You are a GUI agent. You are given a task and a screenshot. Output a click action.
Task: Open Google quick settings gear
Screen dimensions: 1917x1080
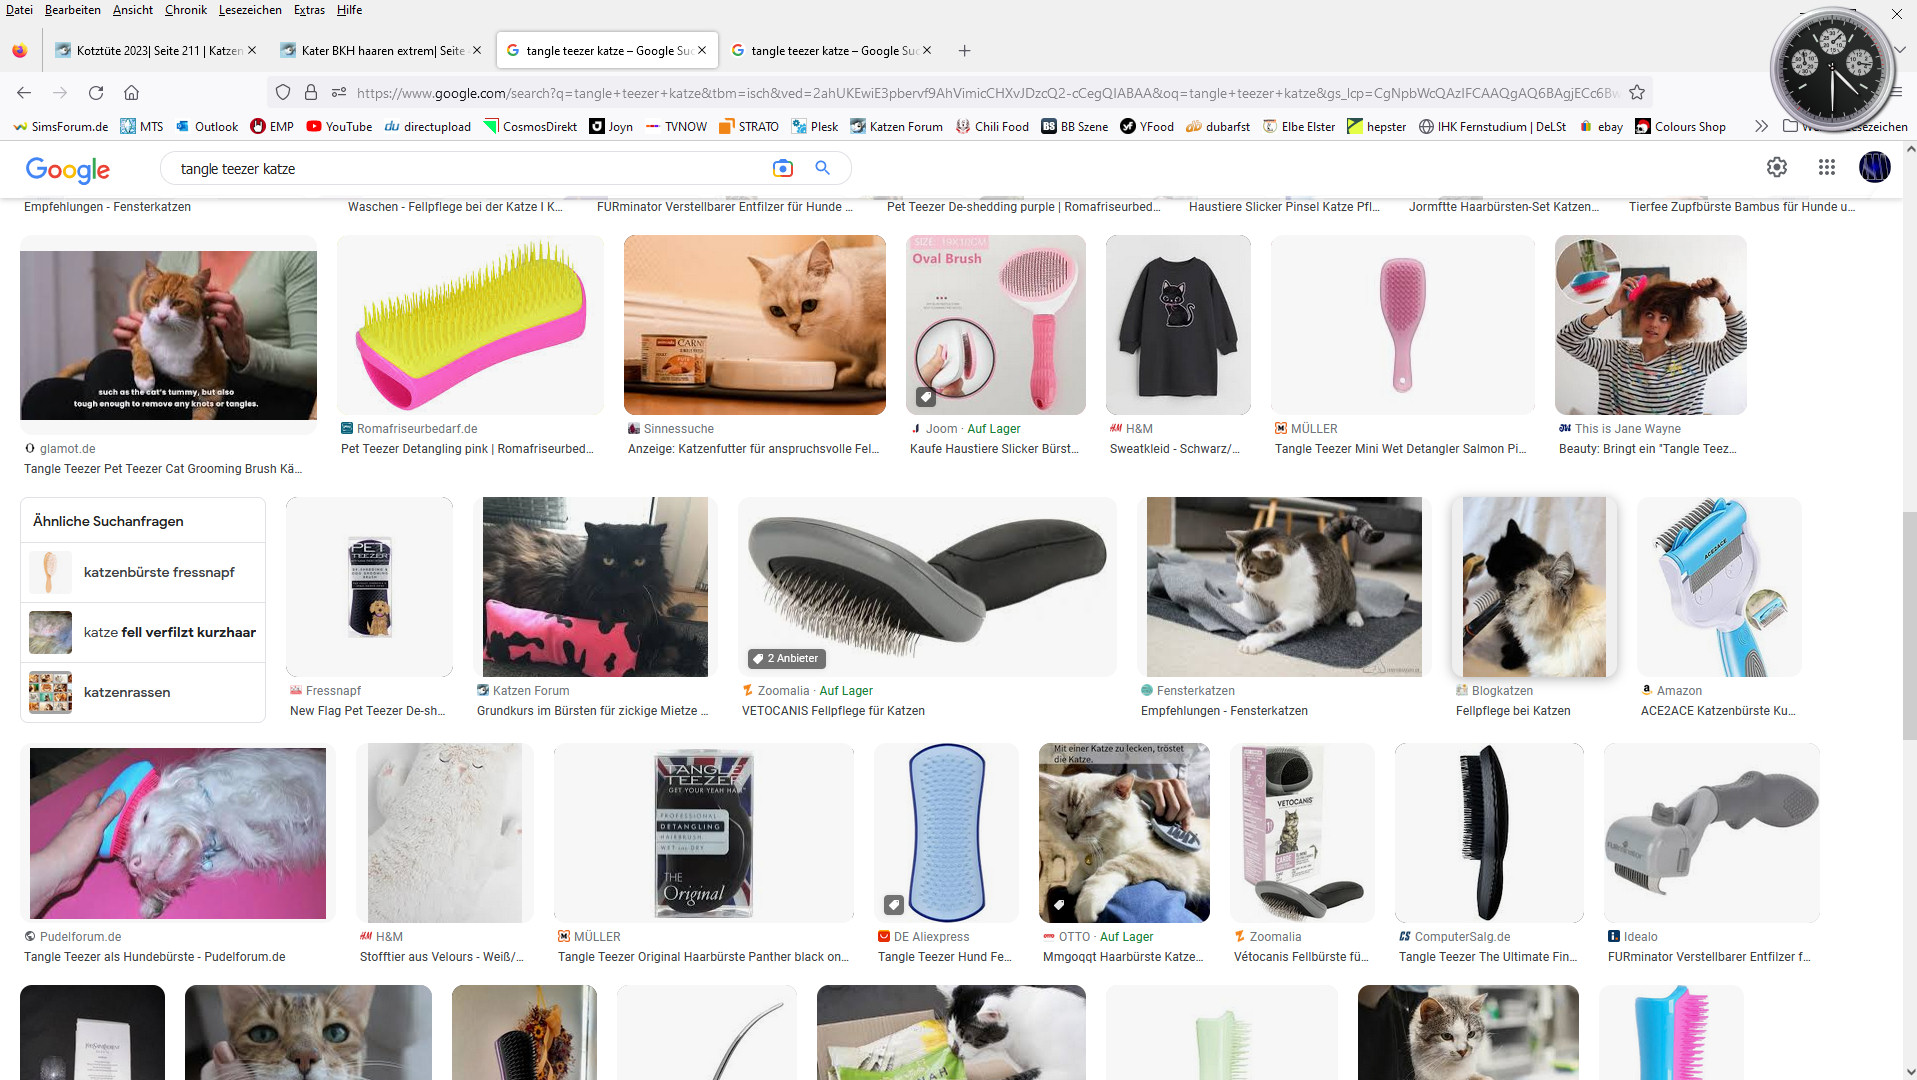click(1777, 168)
